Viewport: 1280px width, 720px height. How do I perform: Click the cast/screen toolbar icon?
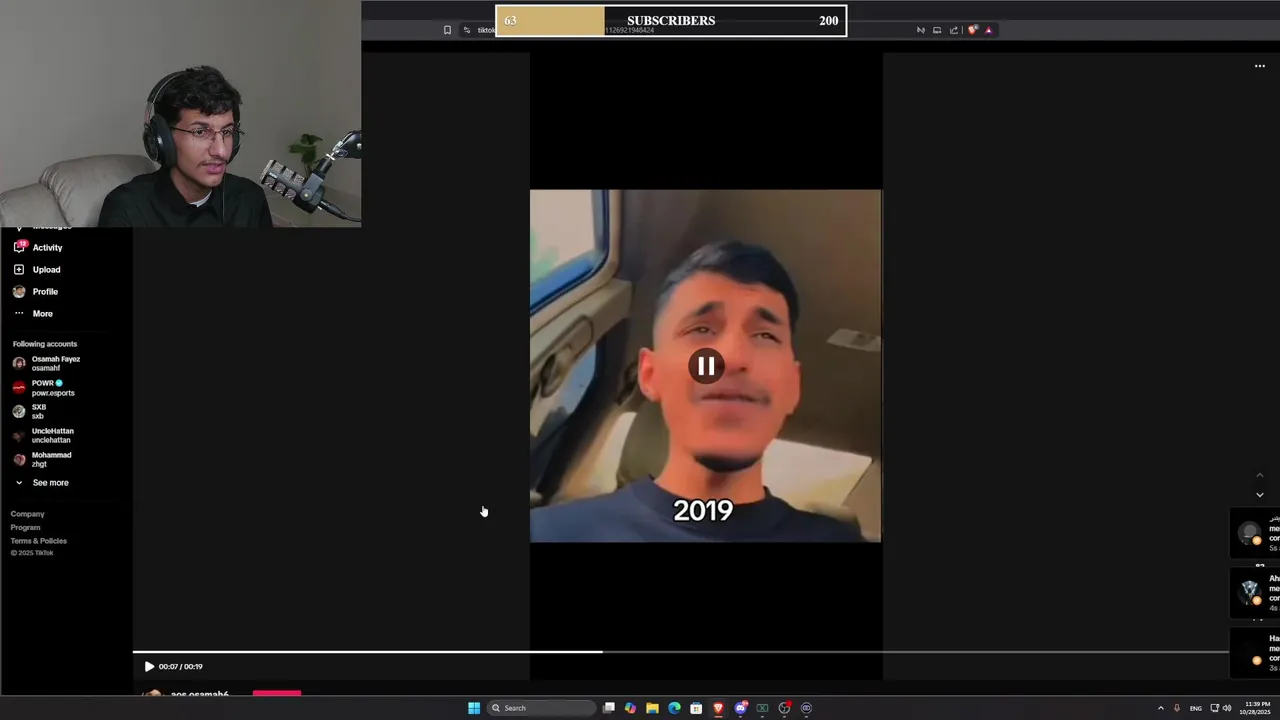coord(937,30)
